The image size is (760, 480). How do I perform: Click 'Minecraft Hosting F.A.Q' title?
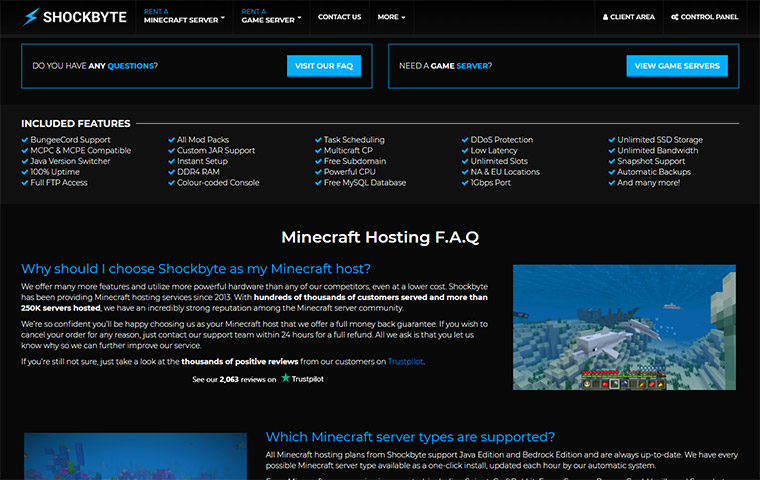[x=380, y=237]
